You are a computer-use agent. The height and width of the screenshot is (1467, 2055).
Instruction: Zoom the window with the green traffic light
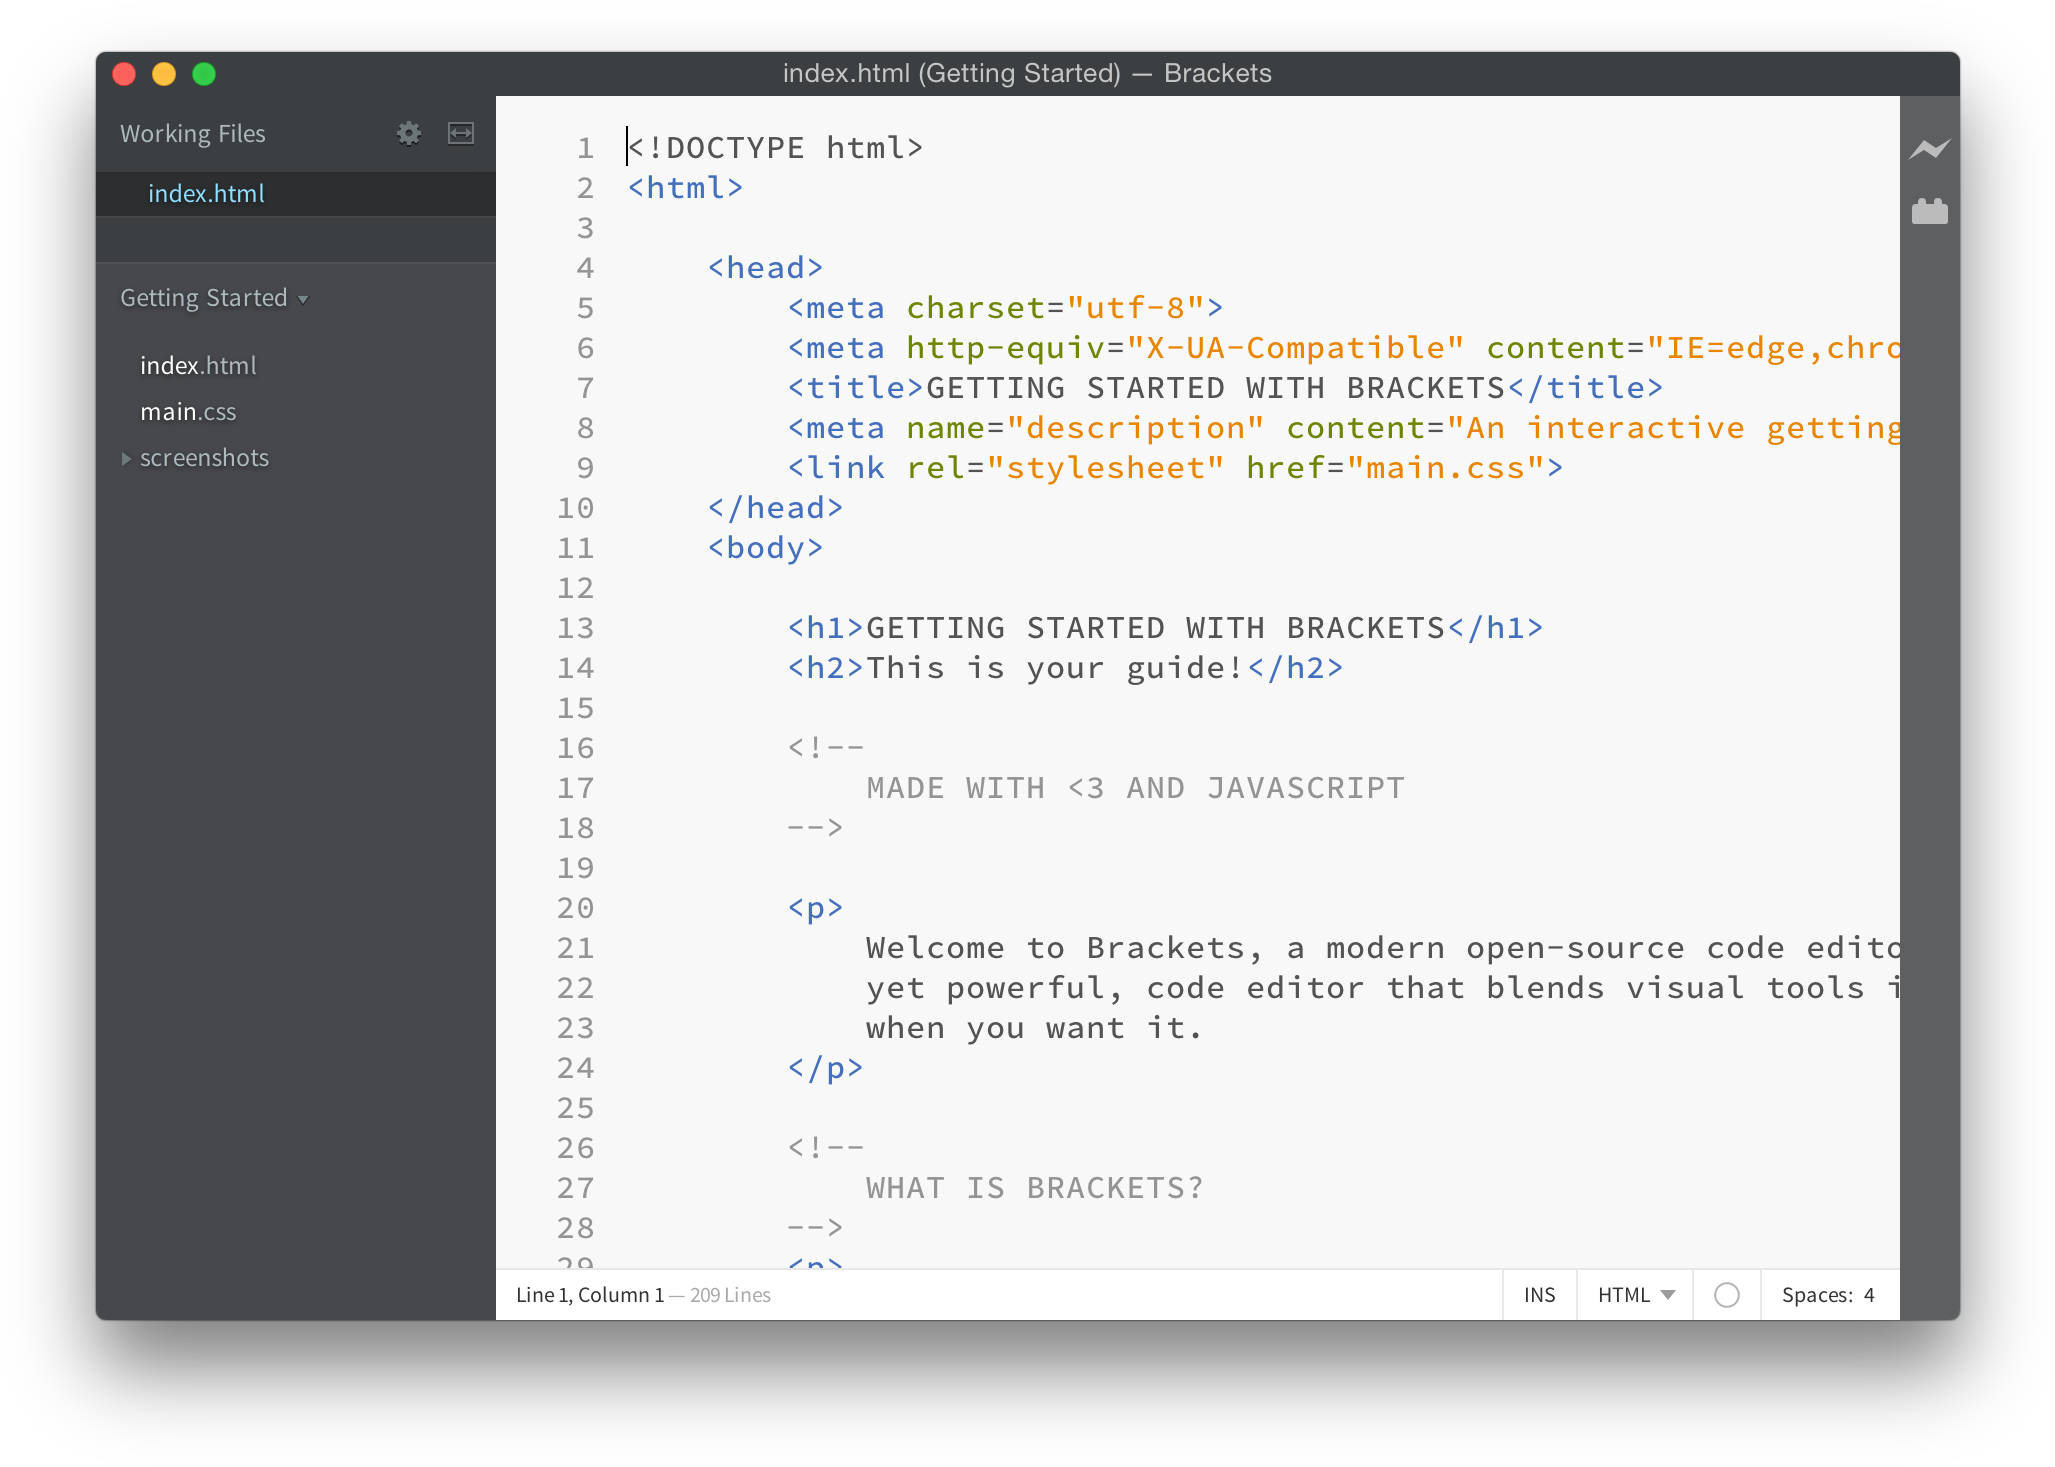(x=204, y=74)
